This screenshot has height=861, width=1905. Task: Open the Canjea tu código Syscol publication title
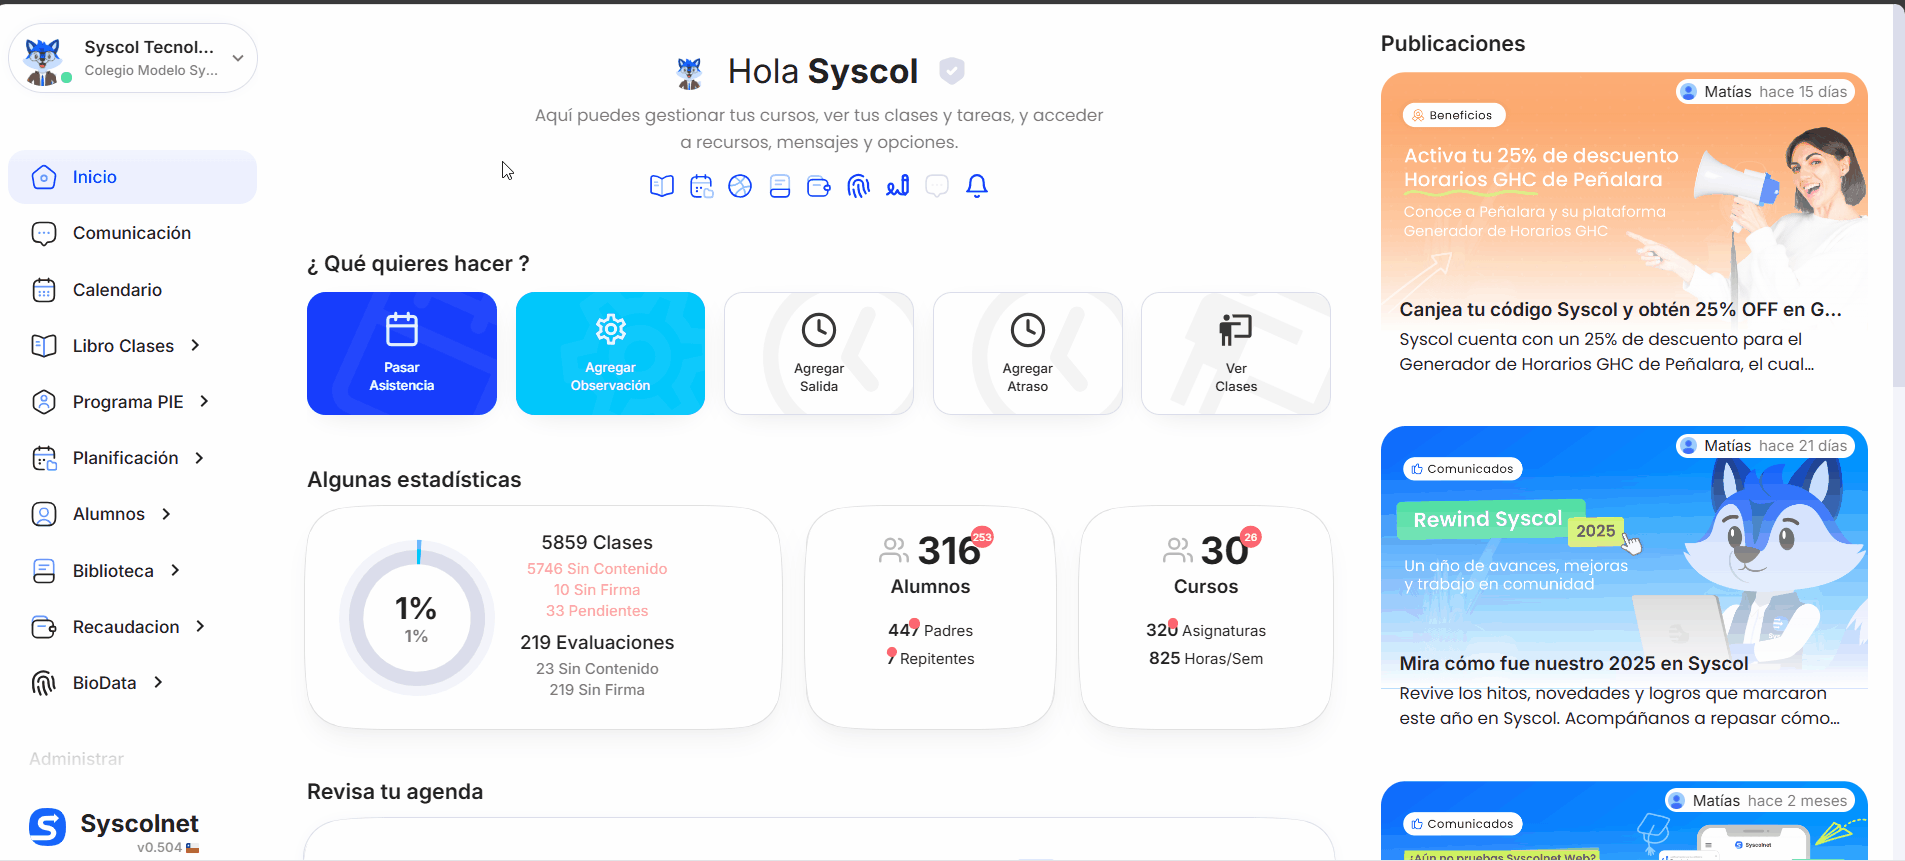tap(1620, 310)
